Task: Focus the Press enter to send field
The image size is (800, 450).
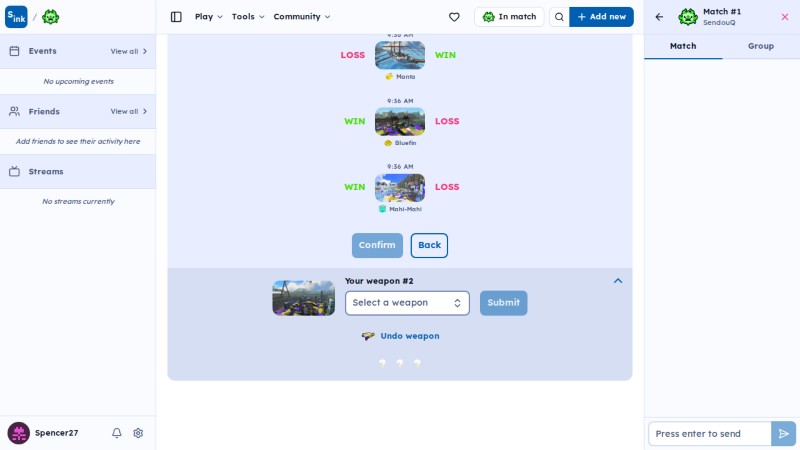Action: pos(710,434)
